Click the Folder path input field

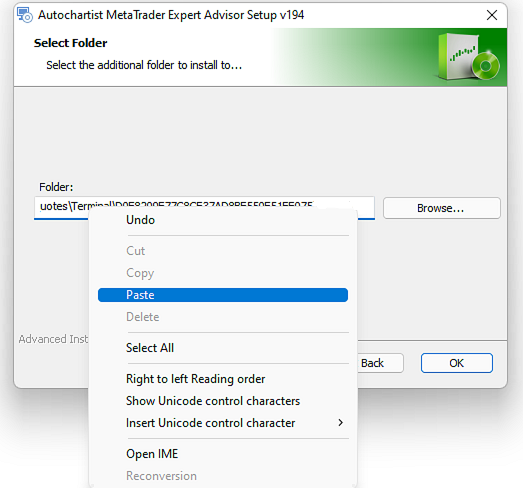[204, 207]
